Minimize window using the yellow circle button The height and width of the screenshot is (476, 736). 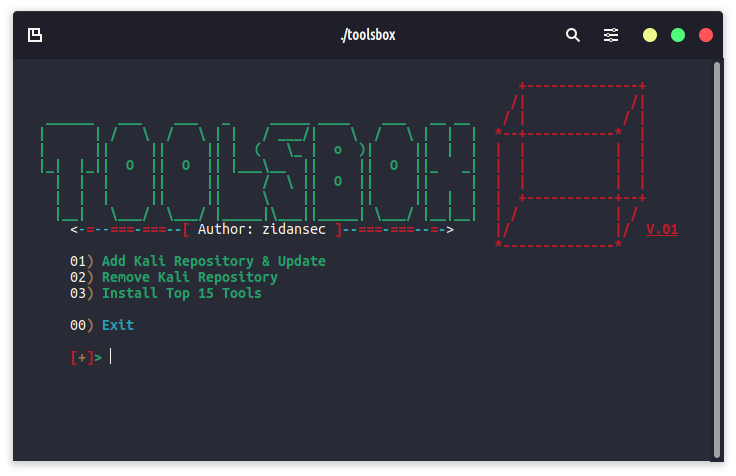tap(650, 35)
